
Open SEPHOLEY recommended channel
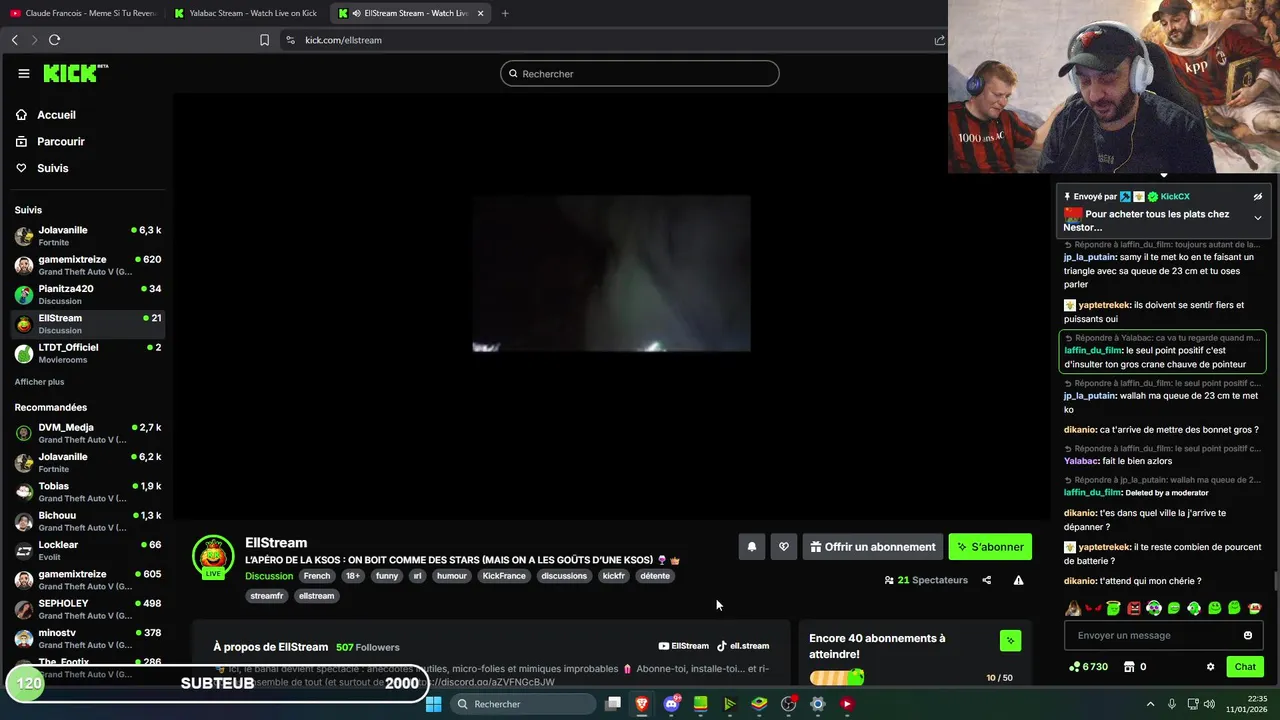click(88, 609)
